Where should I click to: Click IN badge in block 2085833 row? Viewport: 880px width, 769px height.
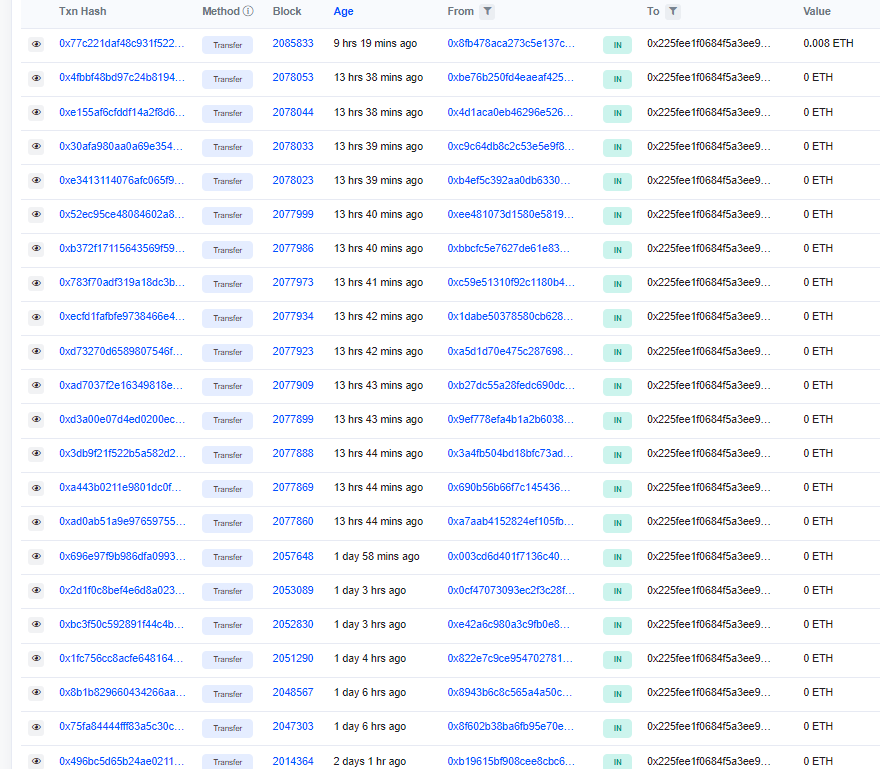617,45
